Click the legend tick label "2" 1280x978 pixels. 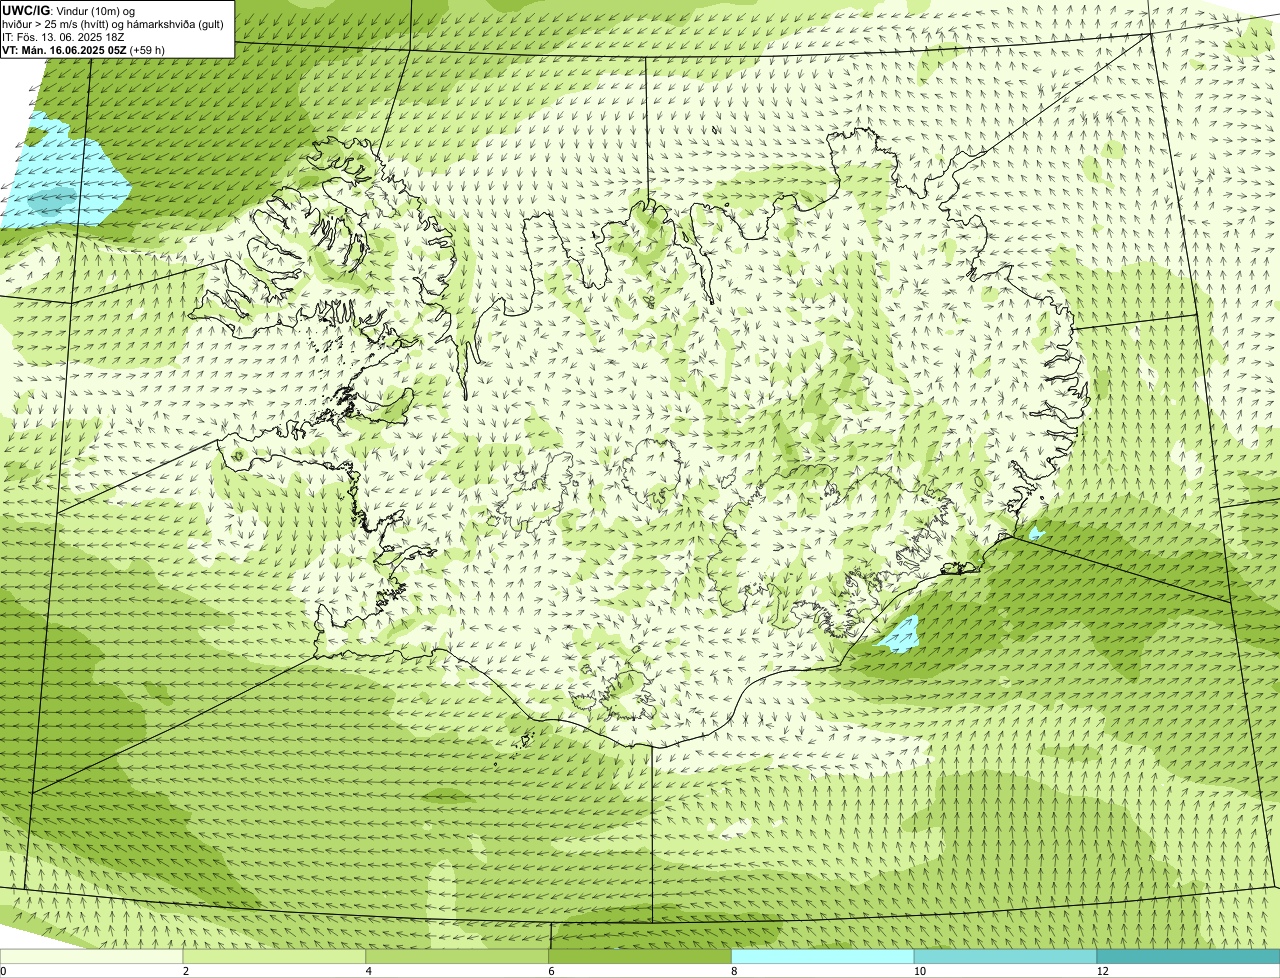click(186, 971)
